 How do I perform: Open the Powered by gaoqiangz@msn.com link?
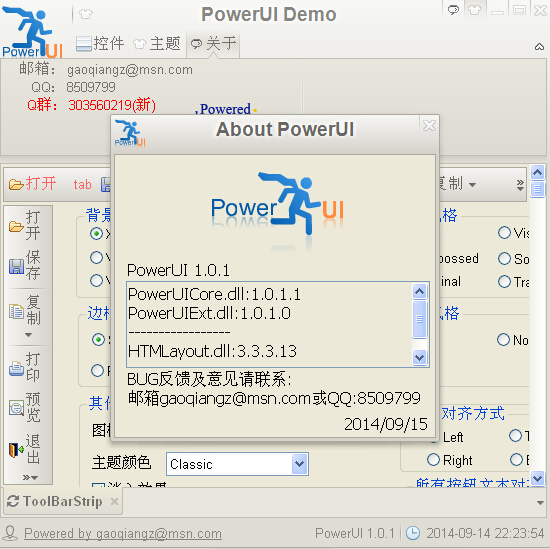pos(123,533)
